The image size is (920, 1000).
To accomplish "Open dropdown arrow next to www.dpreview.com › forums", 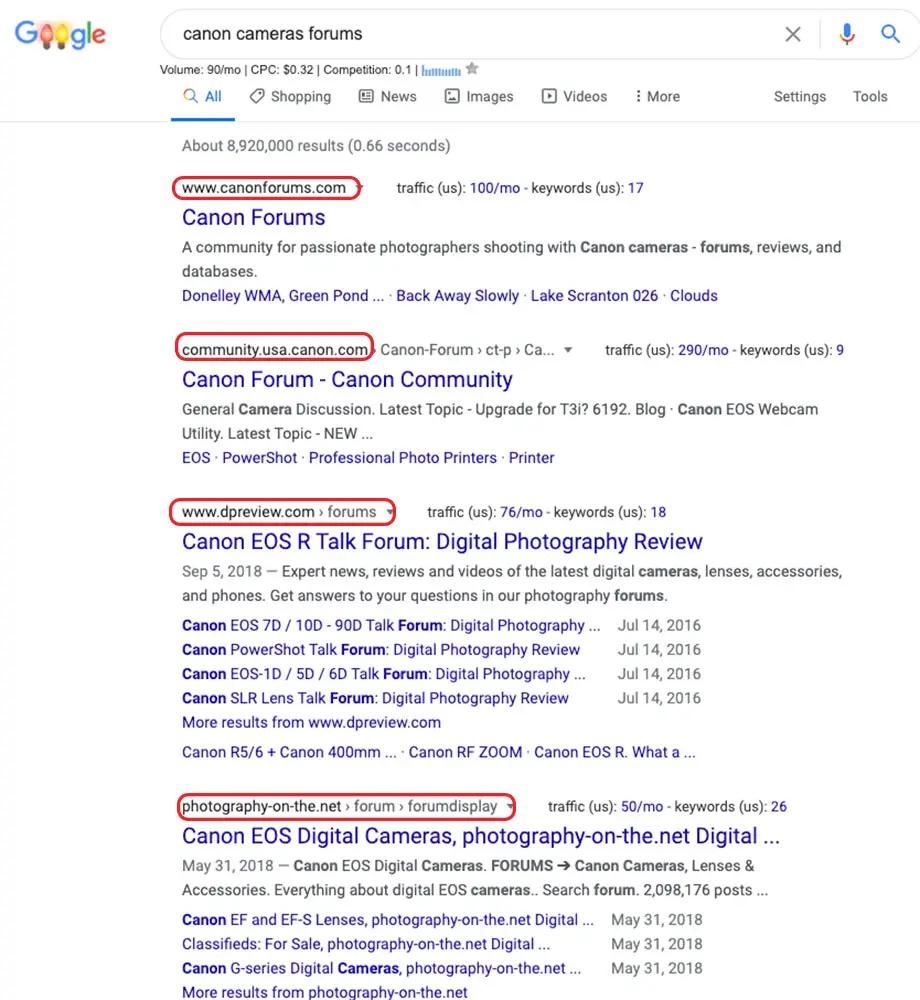I will pyautogui.click(x=390, y=512).
